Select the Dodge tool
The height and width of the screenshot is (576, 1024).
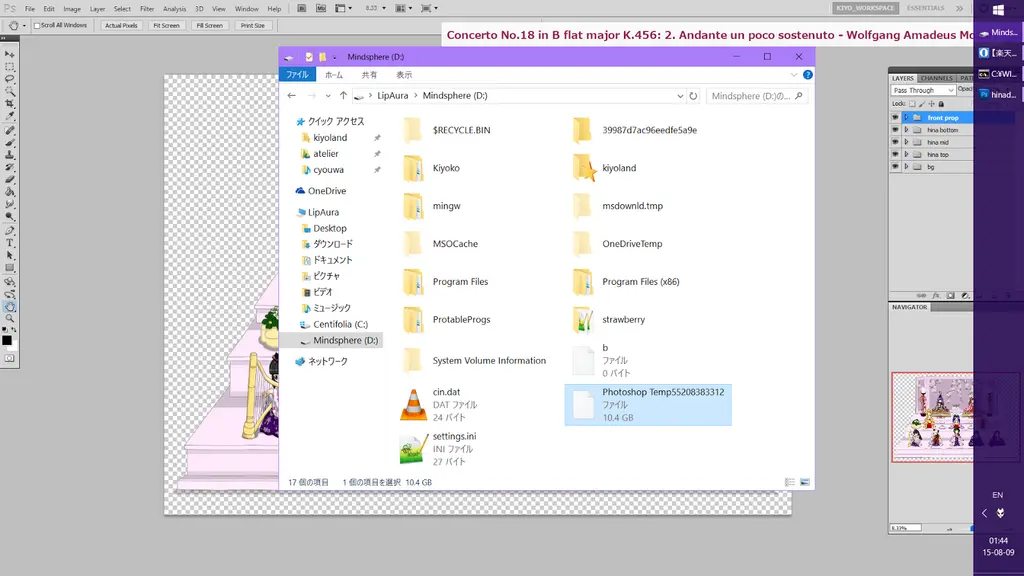(x=9, y=216)
